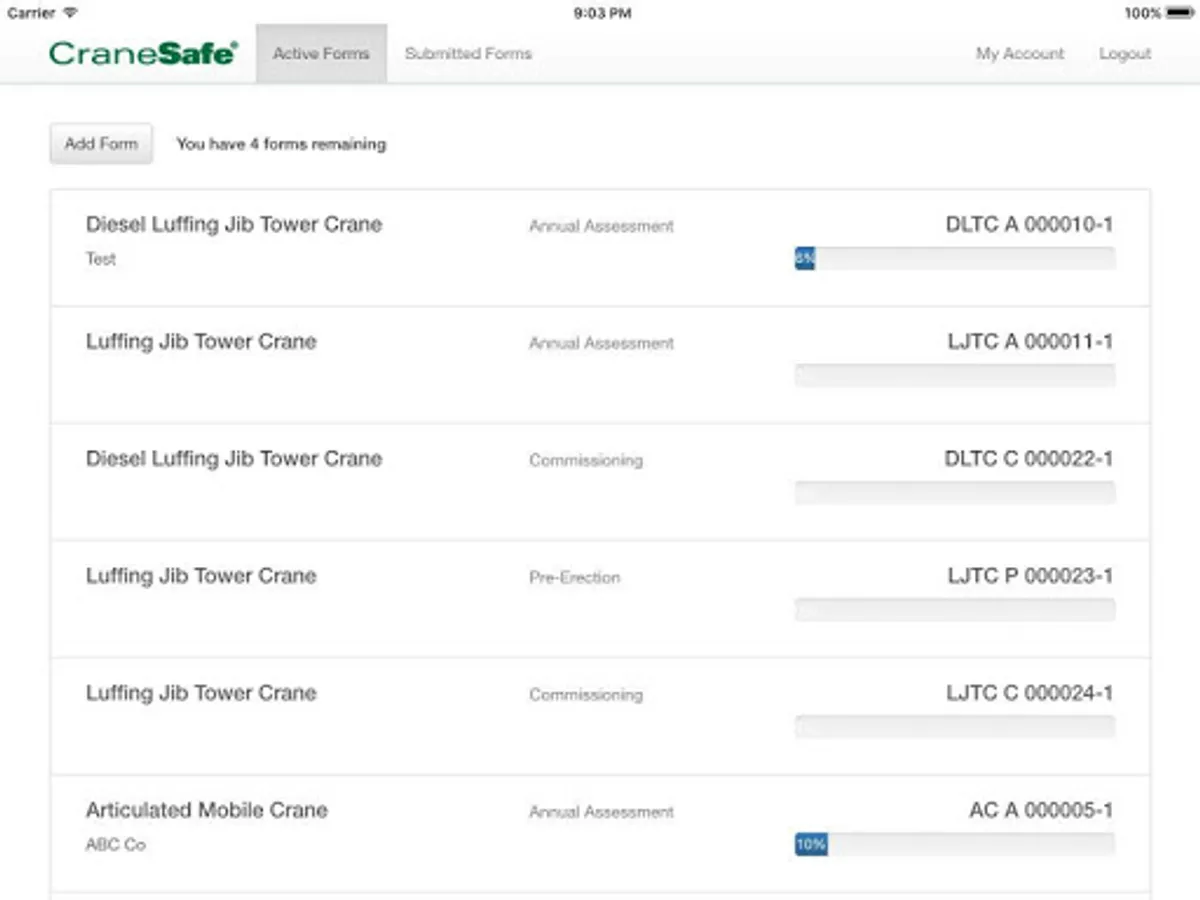Open the Luffing Jib Tower Crane LJTC A 000011-1 title

(x=201, y=342)
